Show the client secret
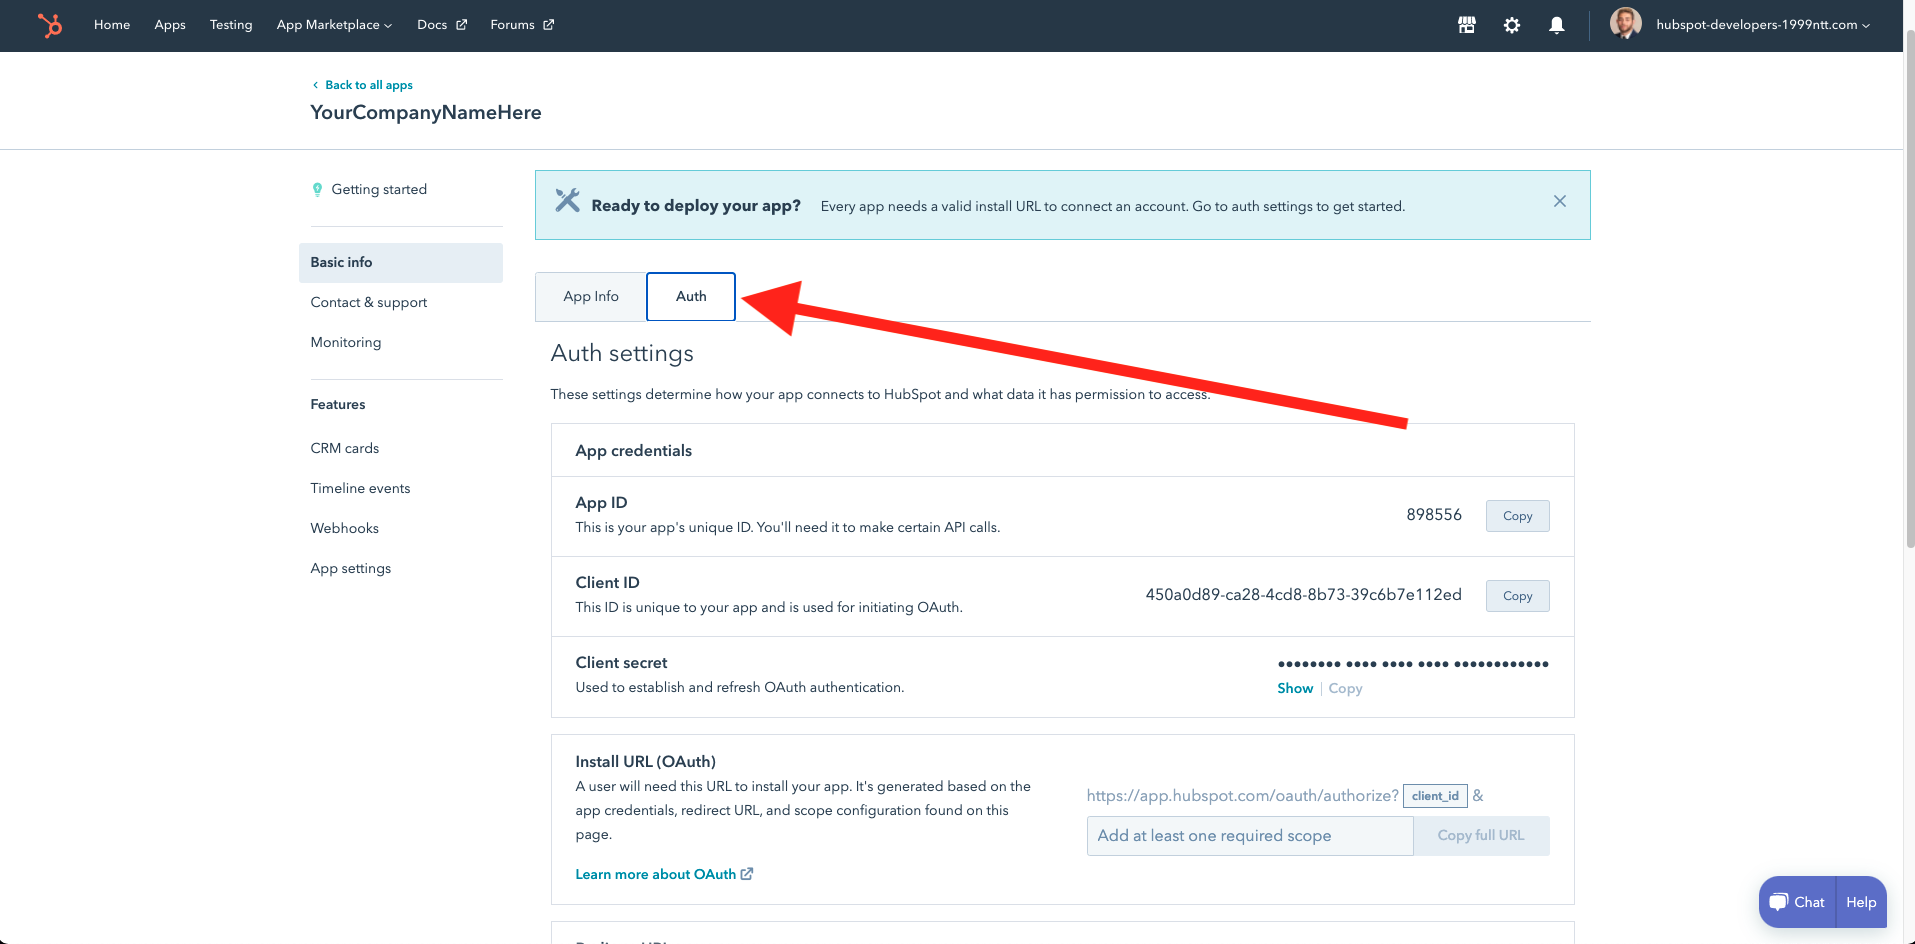This screenshot has height=944, width=1915. 1295,688
